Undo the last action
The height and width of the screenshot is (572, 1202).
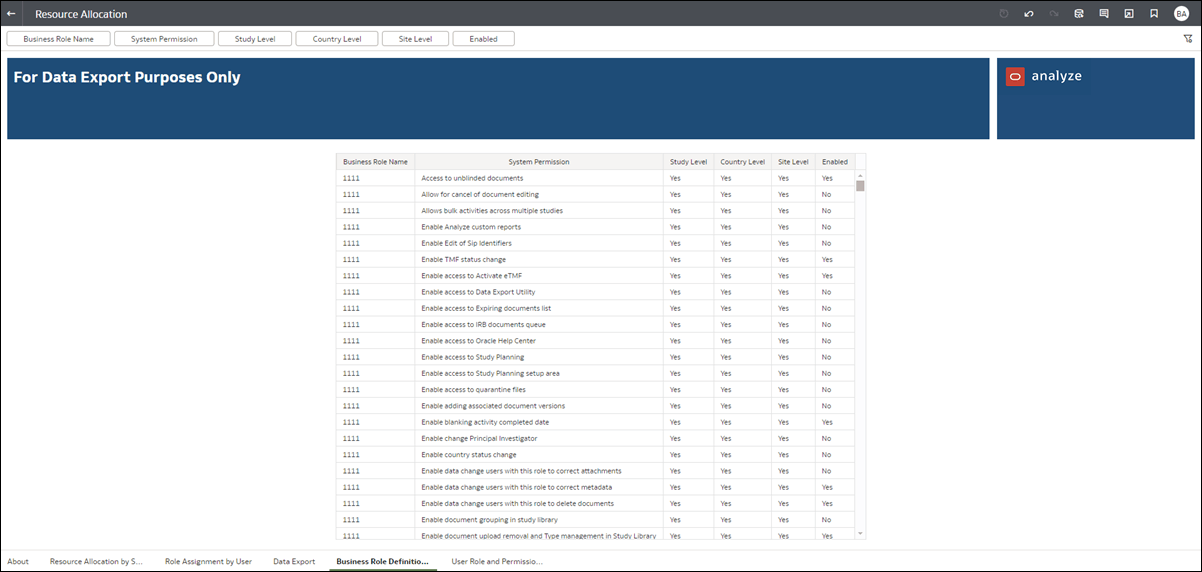pyautogui.click(x=1029, y=14)
